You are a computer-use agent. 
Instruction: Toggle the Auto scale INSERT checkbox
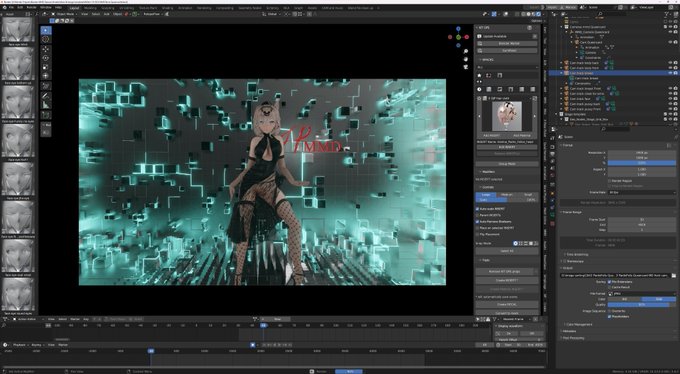[478, 209]
